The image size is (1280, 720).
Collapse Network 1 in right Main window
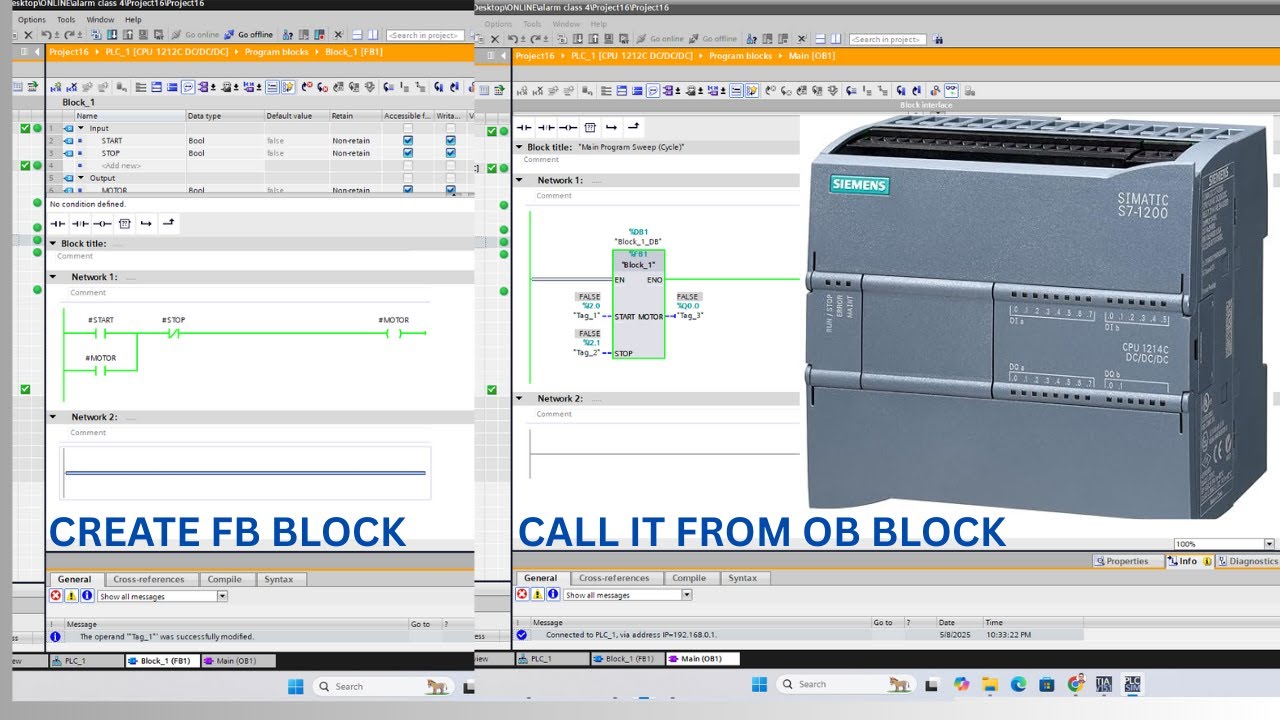pyautogui.click(x=520, y=181)
